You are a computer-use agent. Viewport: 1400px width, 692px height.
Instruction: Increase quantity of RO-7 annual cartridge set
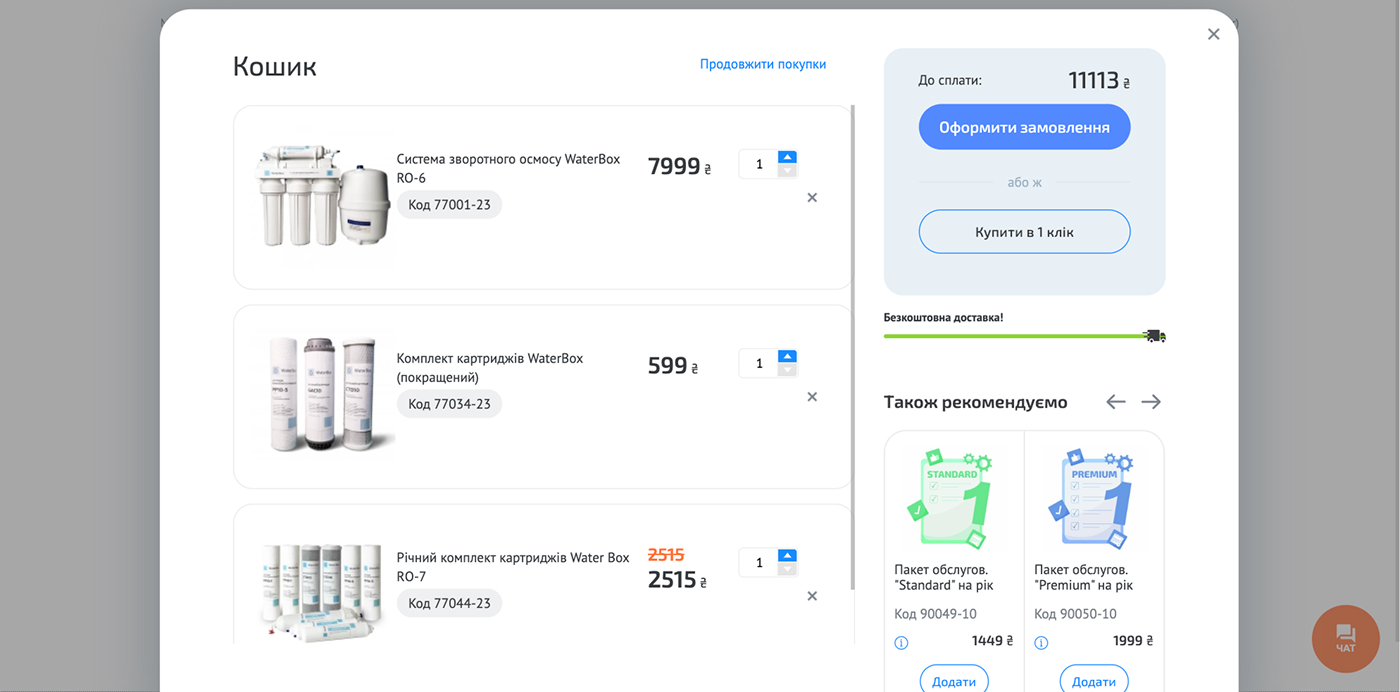coord(787,555)
